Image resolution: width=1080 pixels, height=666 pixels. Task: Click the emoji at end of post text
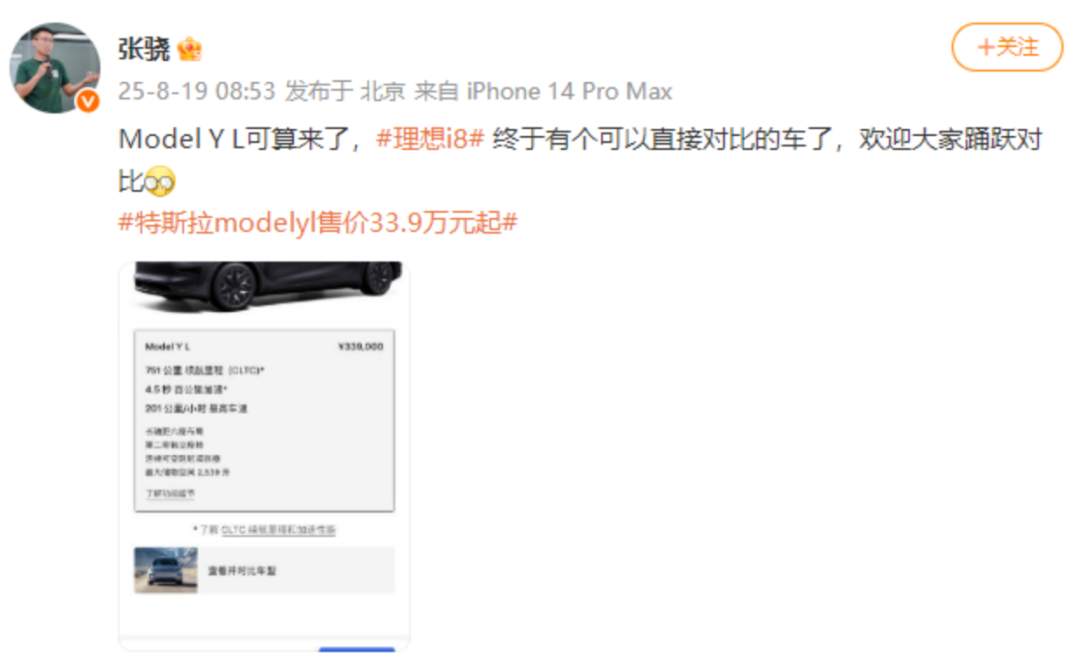(160, 181)
